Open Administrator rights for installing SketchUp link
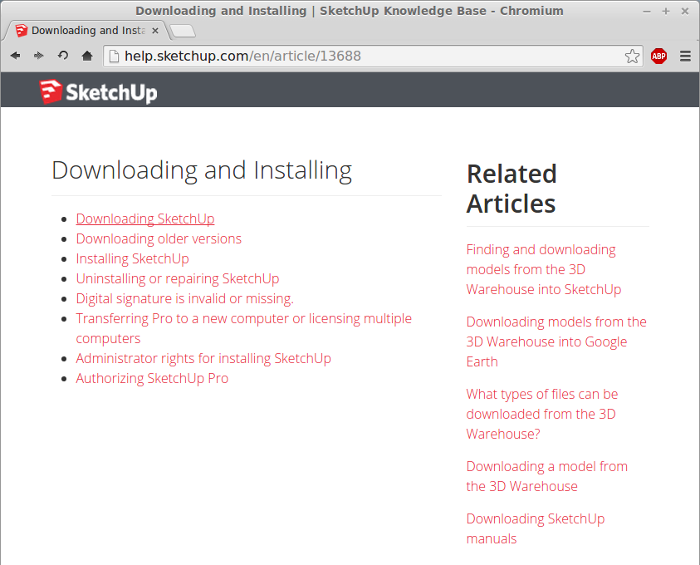700x565 pixels. pyautogui.click(x=203, y=358)
